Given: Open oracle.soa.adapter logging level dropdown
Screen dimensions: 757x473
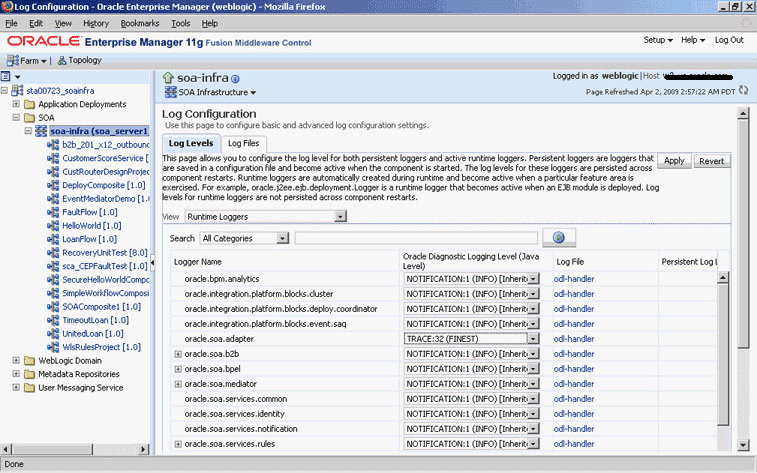Looking at the screenshot, I should click(x=533, y=339).
